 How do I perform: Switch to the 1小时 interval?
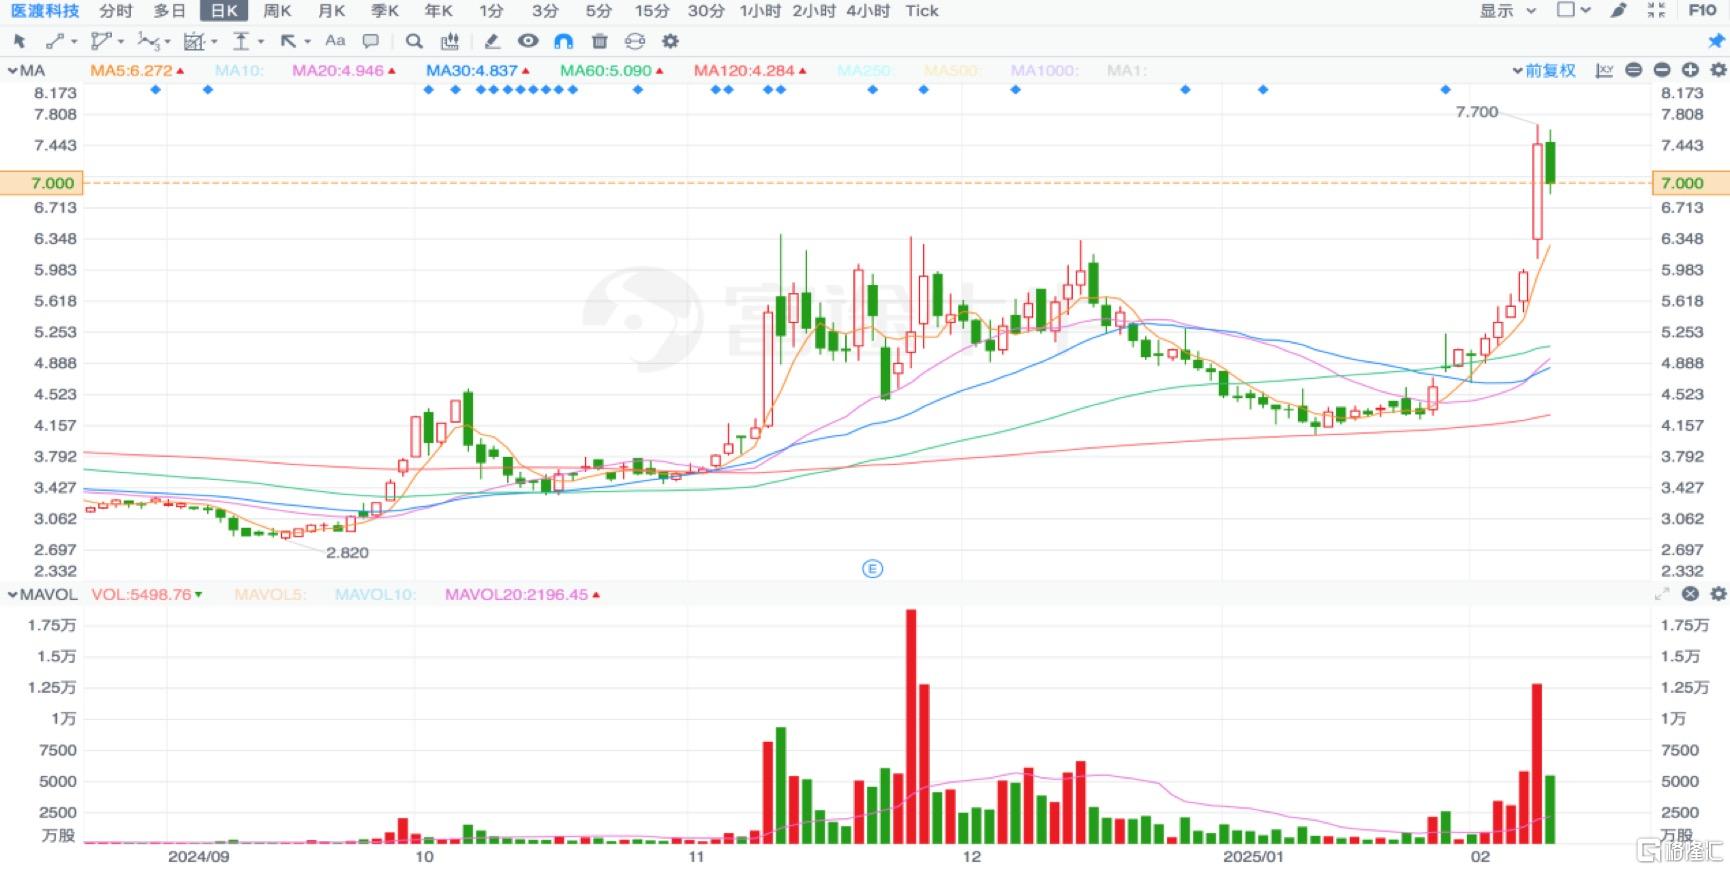click(x=760, y=10)
